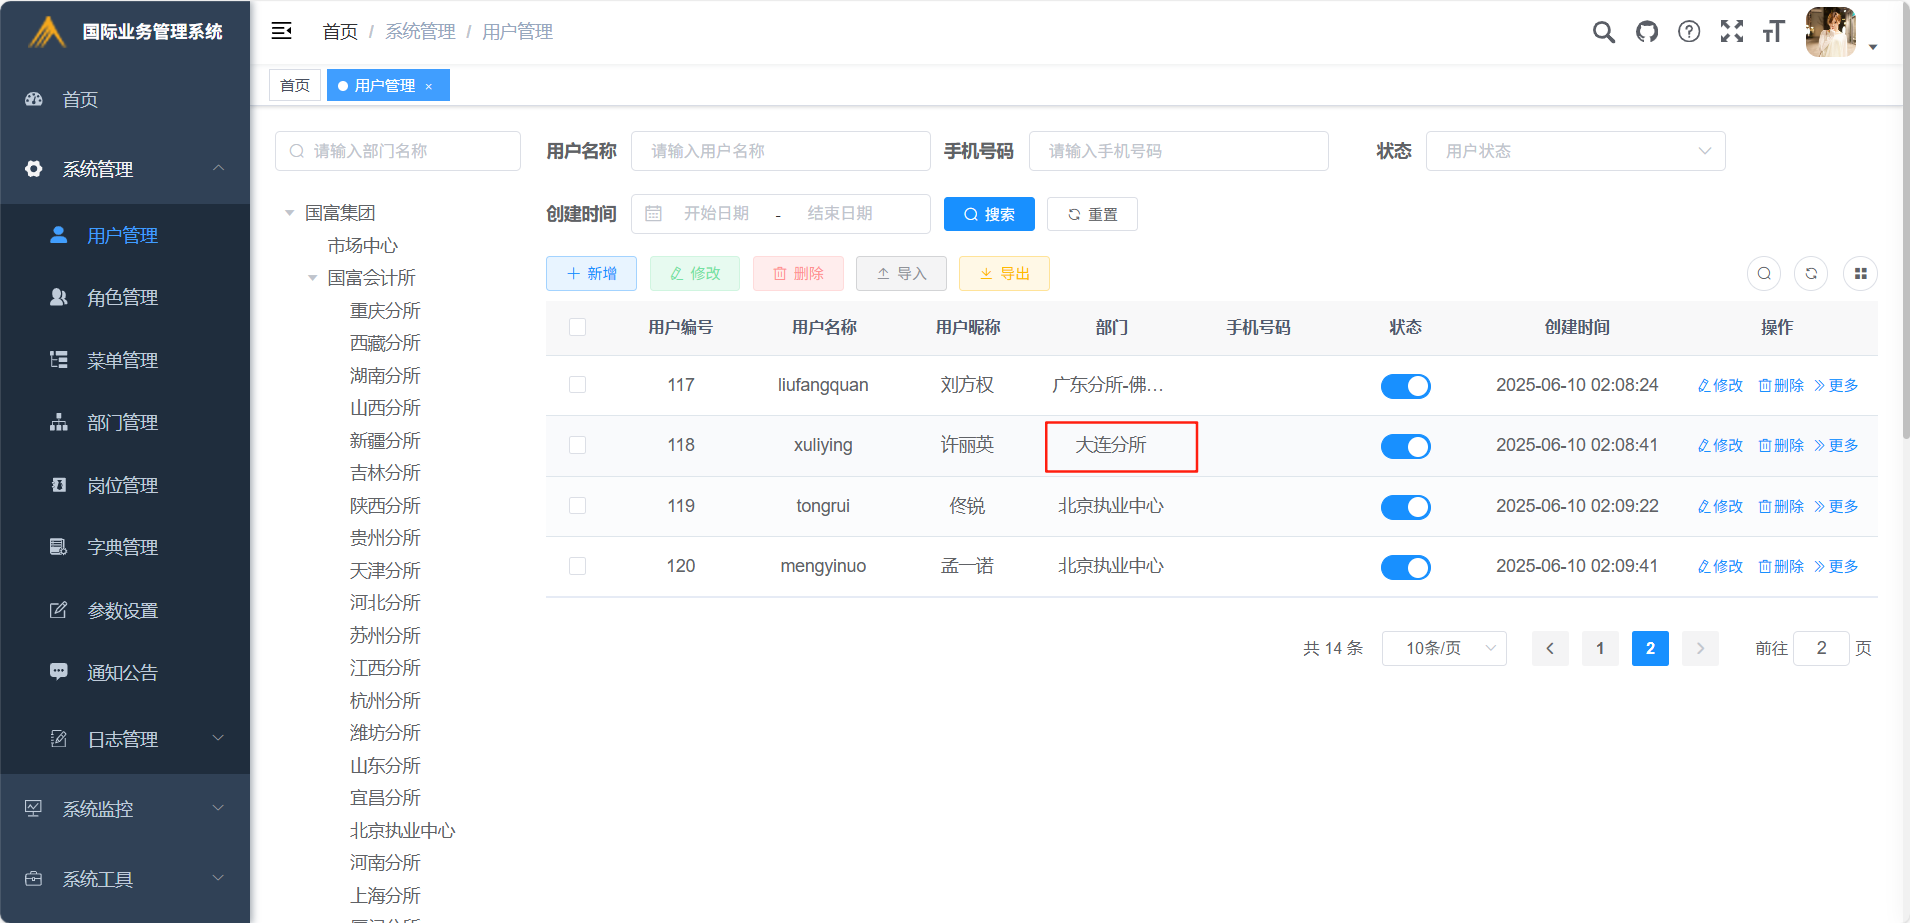The height and width of the screenshot is (923, 1910).
Task: Click the 创建时间 start date field
Action: click(716, 214)
